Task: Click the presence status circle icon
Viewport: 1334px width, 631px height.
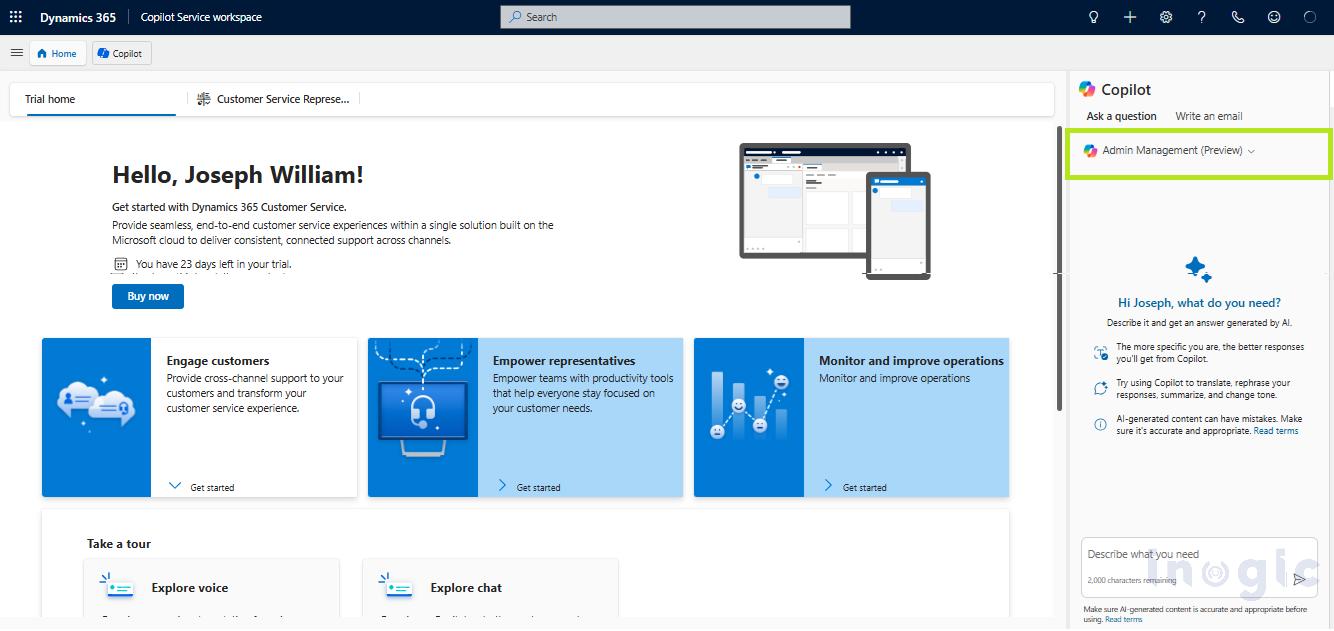Action: [1310, 17]
